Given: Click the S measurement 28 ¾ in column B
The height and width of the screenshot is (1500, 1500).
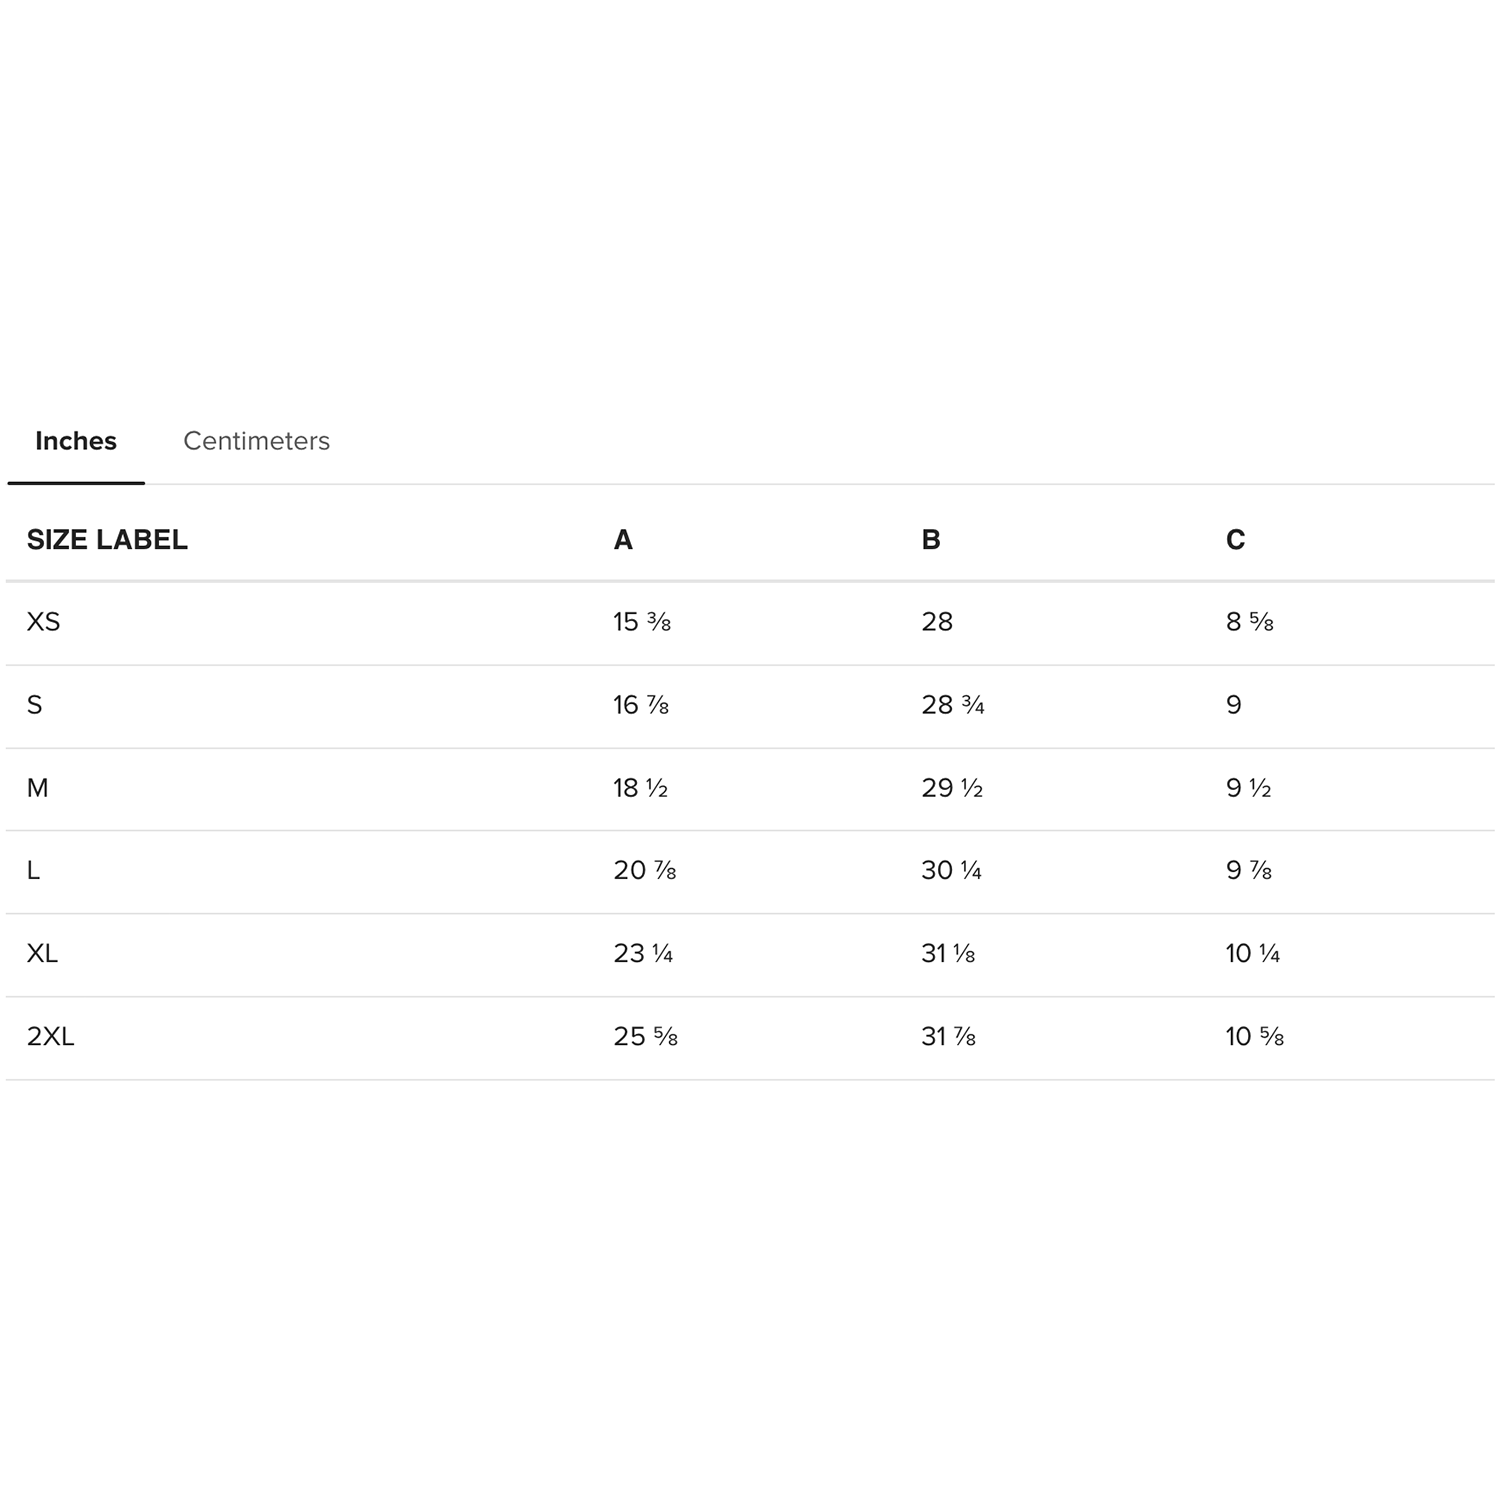Looking at the screenshot, I should coord(953,705).
